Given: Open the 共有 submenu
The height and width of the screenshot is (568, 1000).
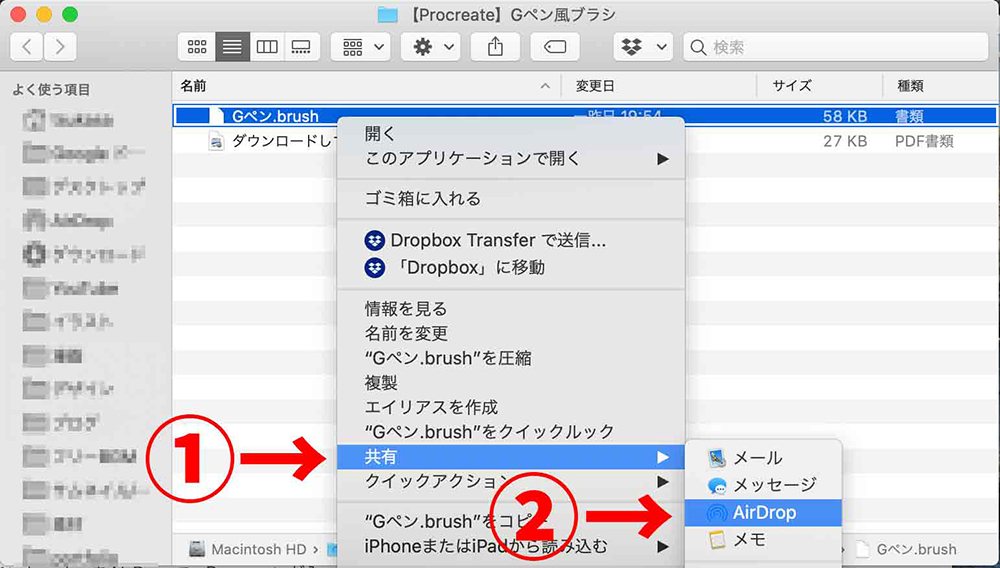Looking at the screenshot, I should pyautogui.click(x=510, y=457).
